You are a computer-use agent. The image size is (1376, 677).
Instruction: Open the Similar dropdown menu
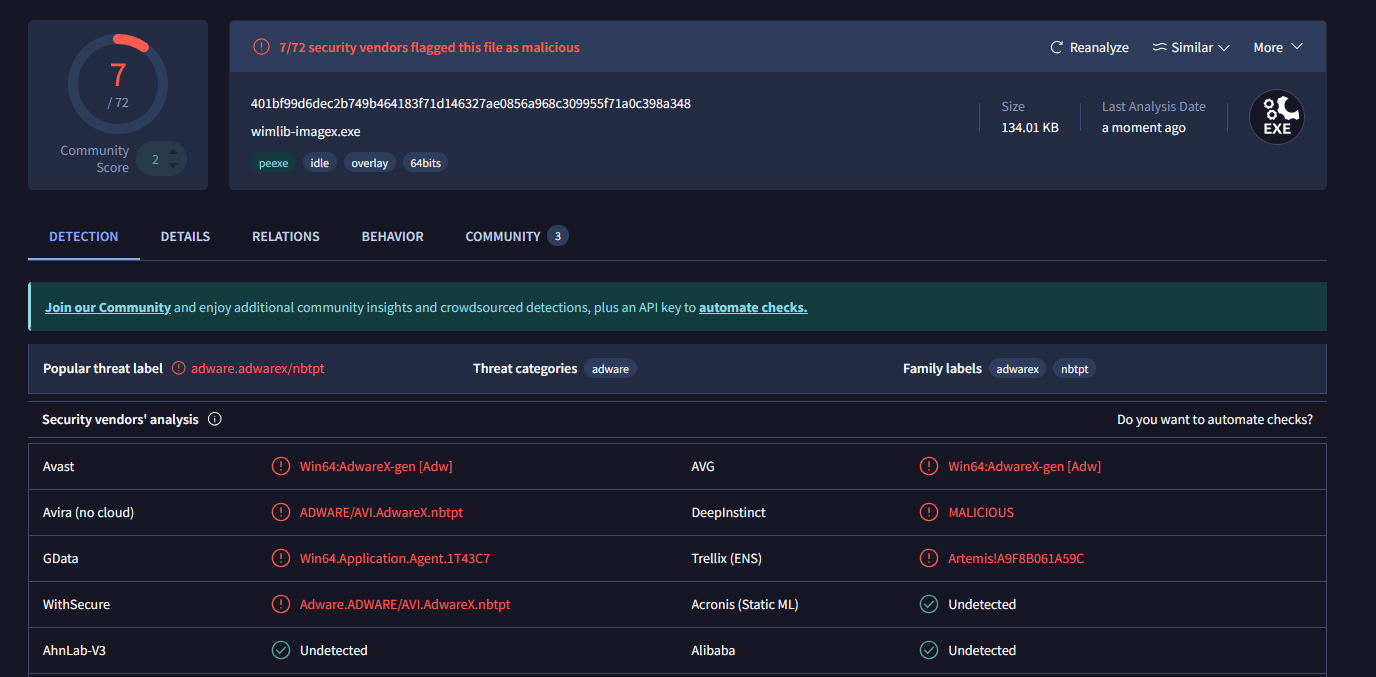click(1190, 47)
